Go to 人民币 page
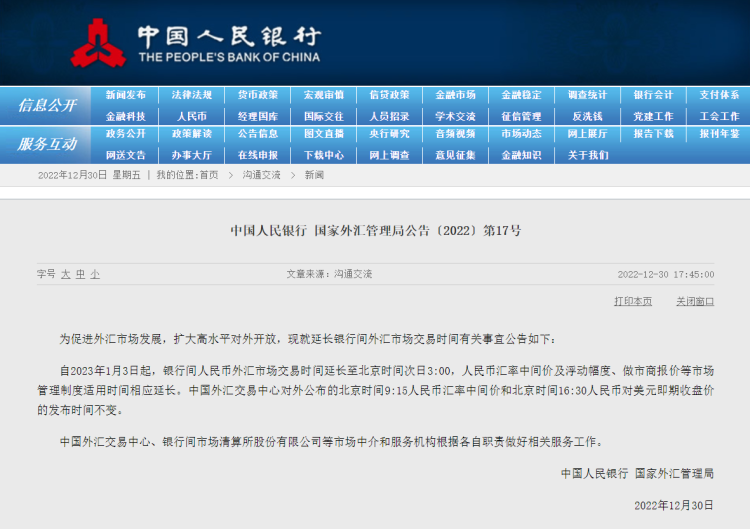The image size is (750, 529). (x=191, y=116)
